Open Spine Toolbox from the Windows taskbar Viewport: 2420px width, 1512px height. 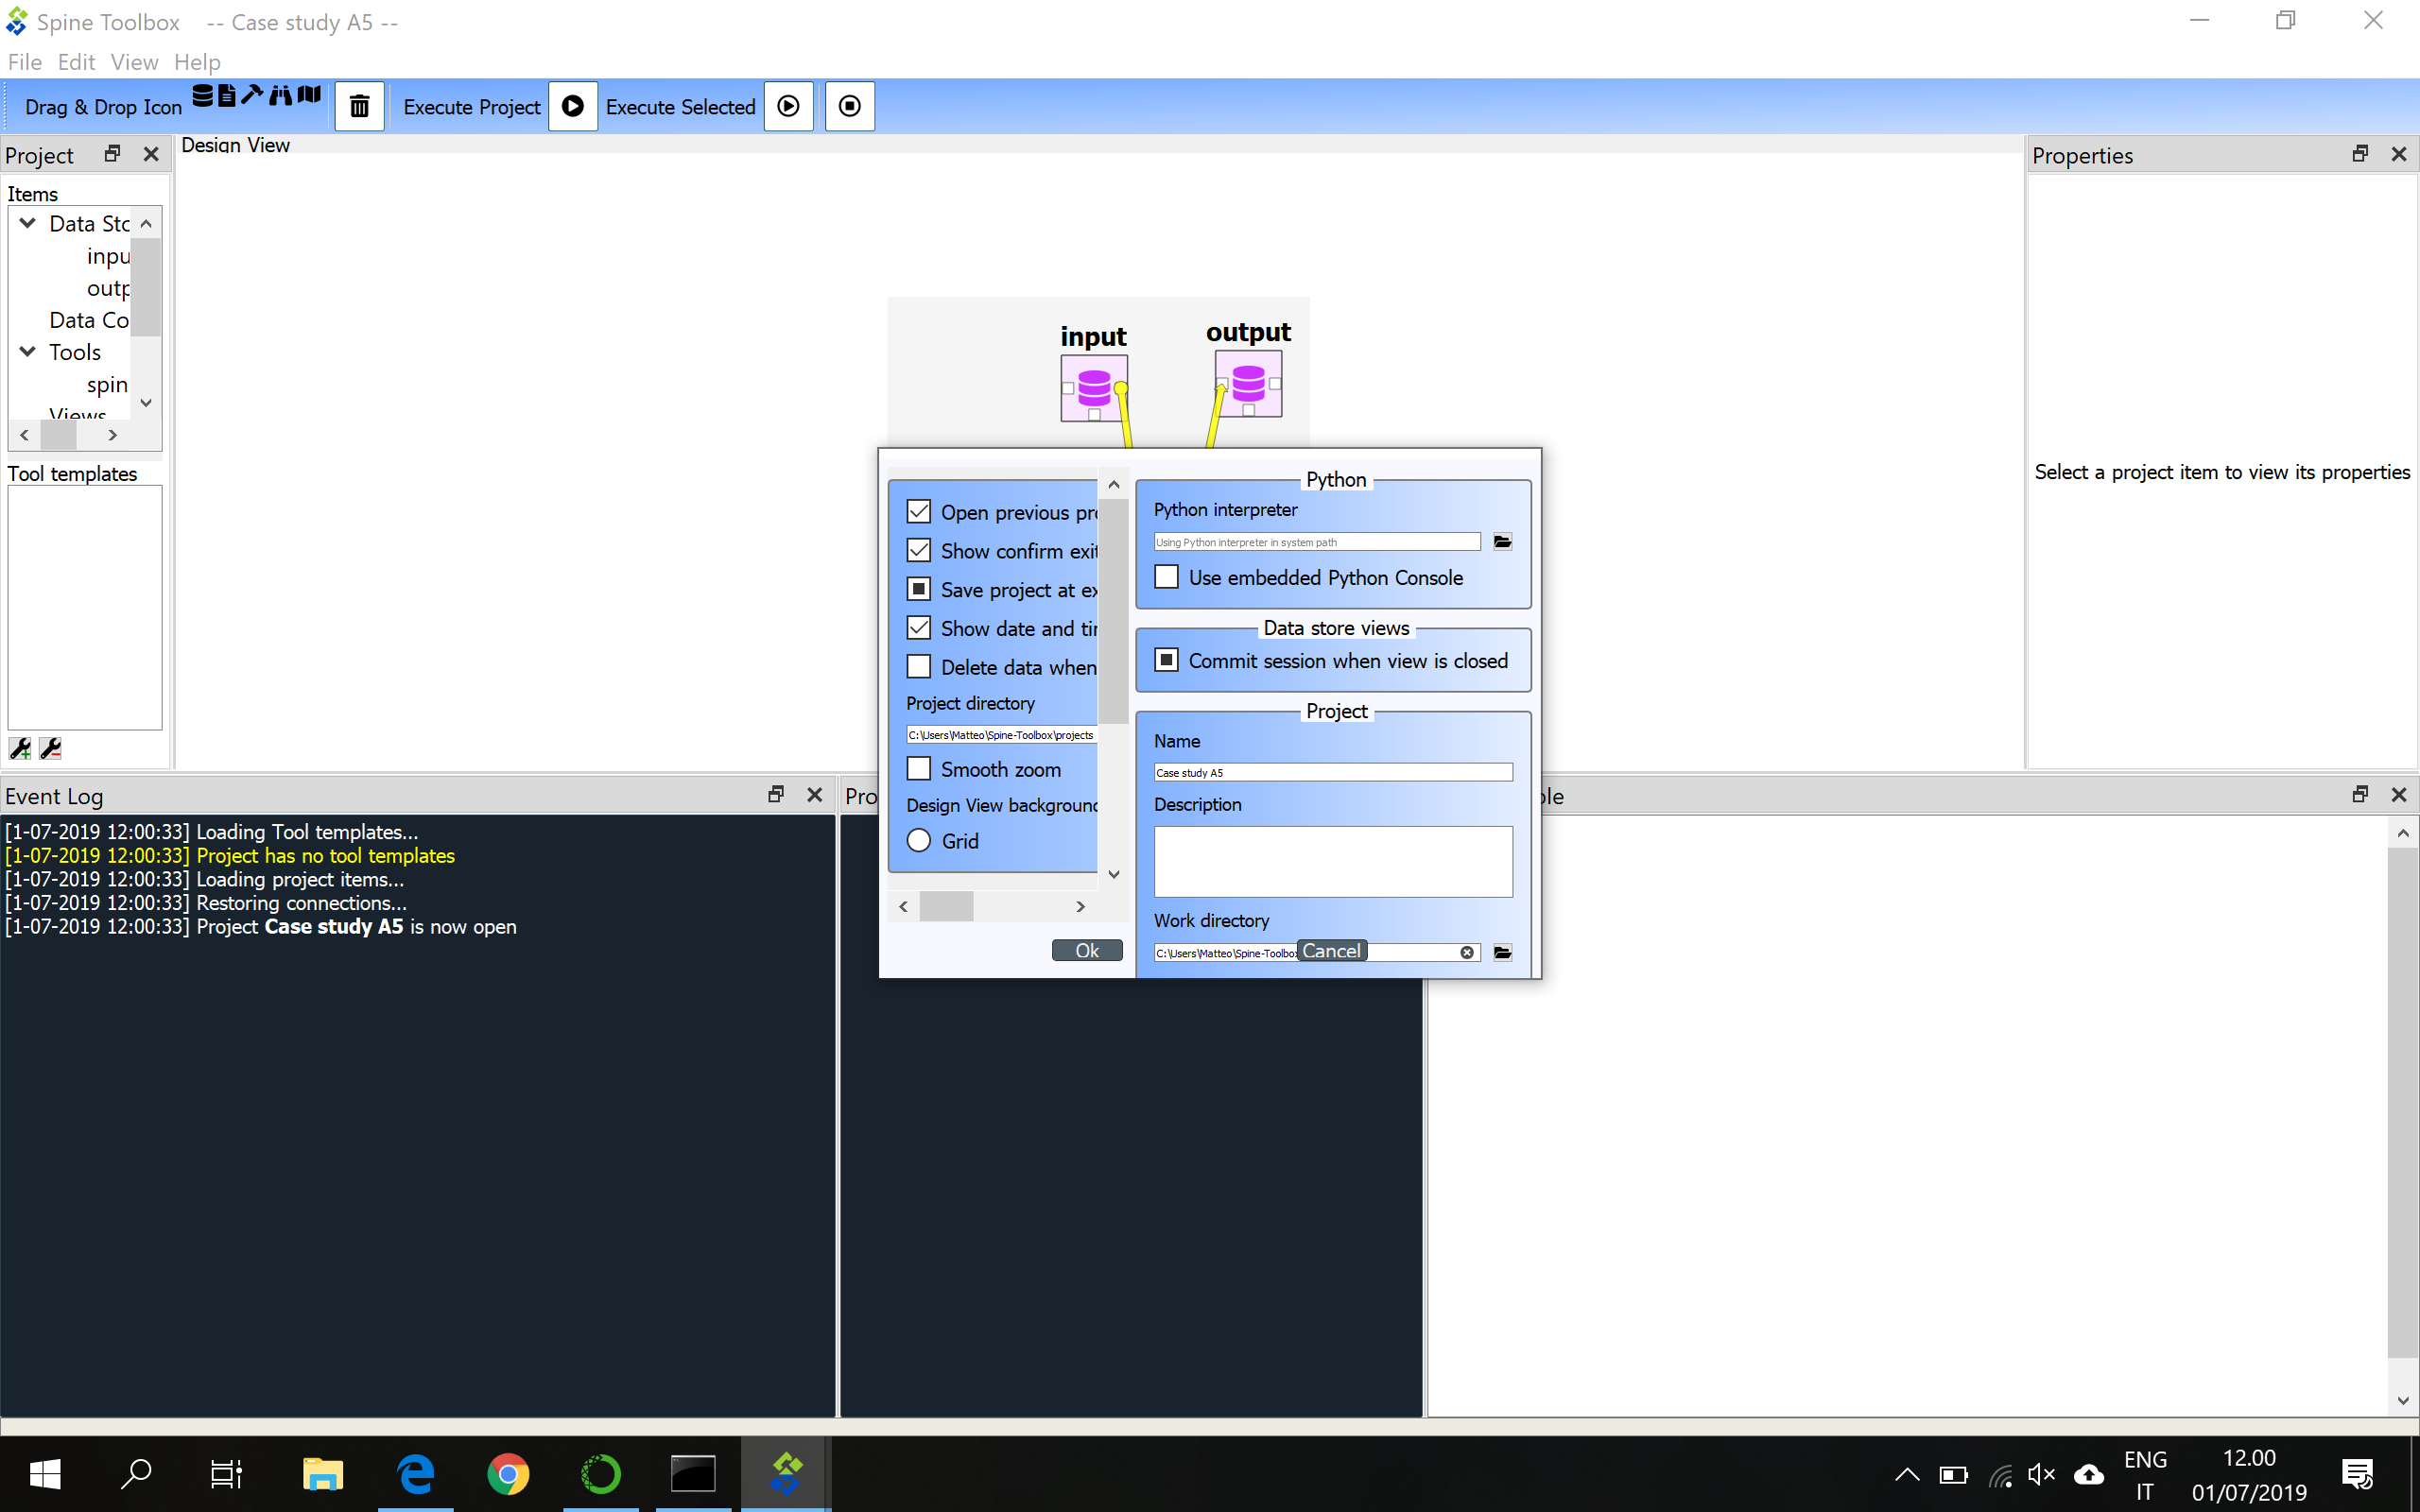(x=786, y=1473)
